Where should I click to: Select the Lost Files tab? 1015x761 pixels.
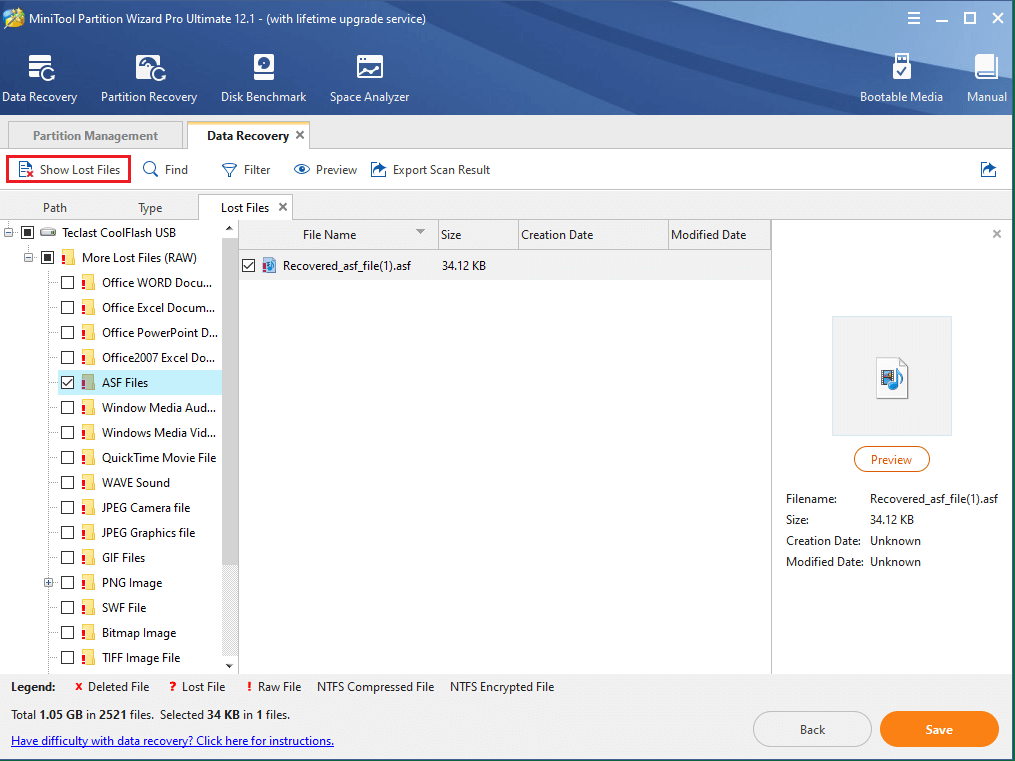245,207
